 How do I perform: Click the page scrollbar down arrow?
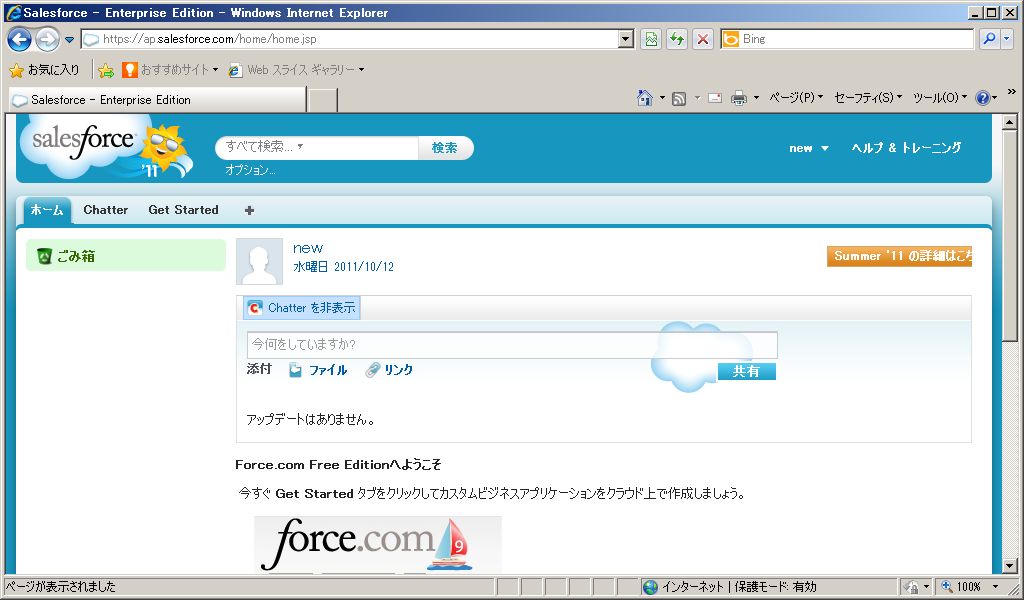pos(1010,566)
